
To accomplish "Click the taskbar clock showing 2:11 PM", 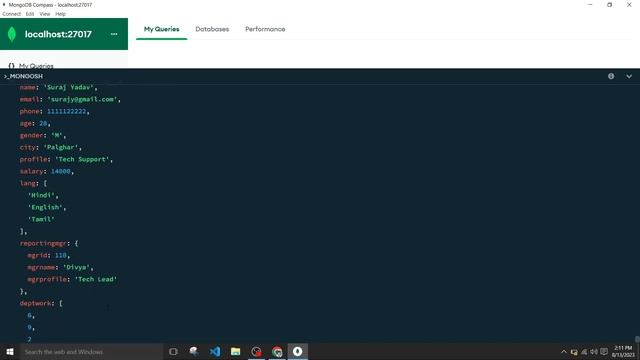I will coord(623,351).
